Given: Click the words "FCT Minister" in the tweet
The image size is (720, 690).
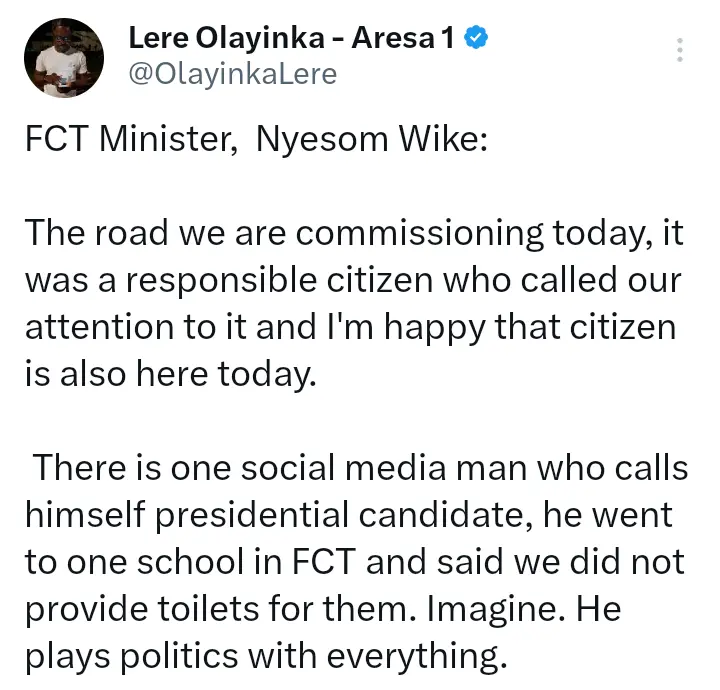Looking at the screenshot, I should [x=126, y=141].
